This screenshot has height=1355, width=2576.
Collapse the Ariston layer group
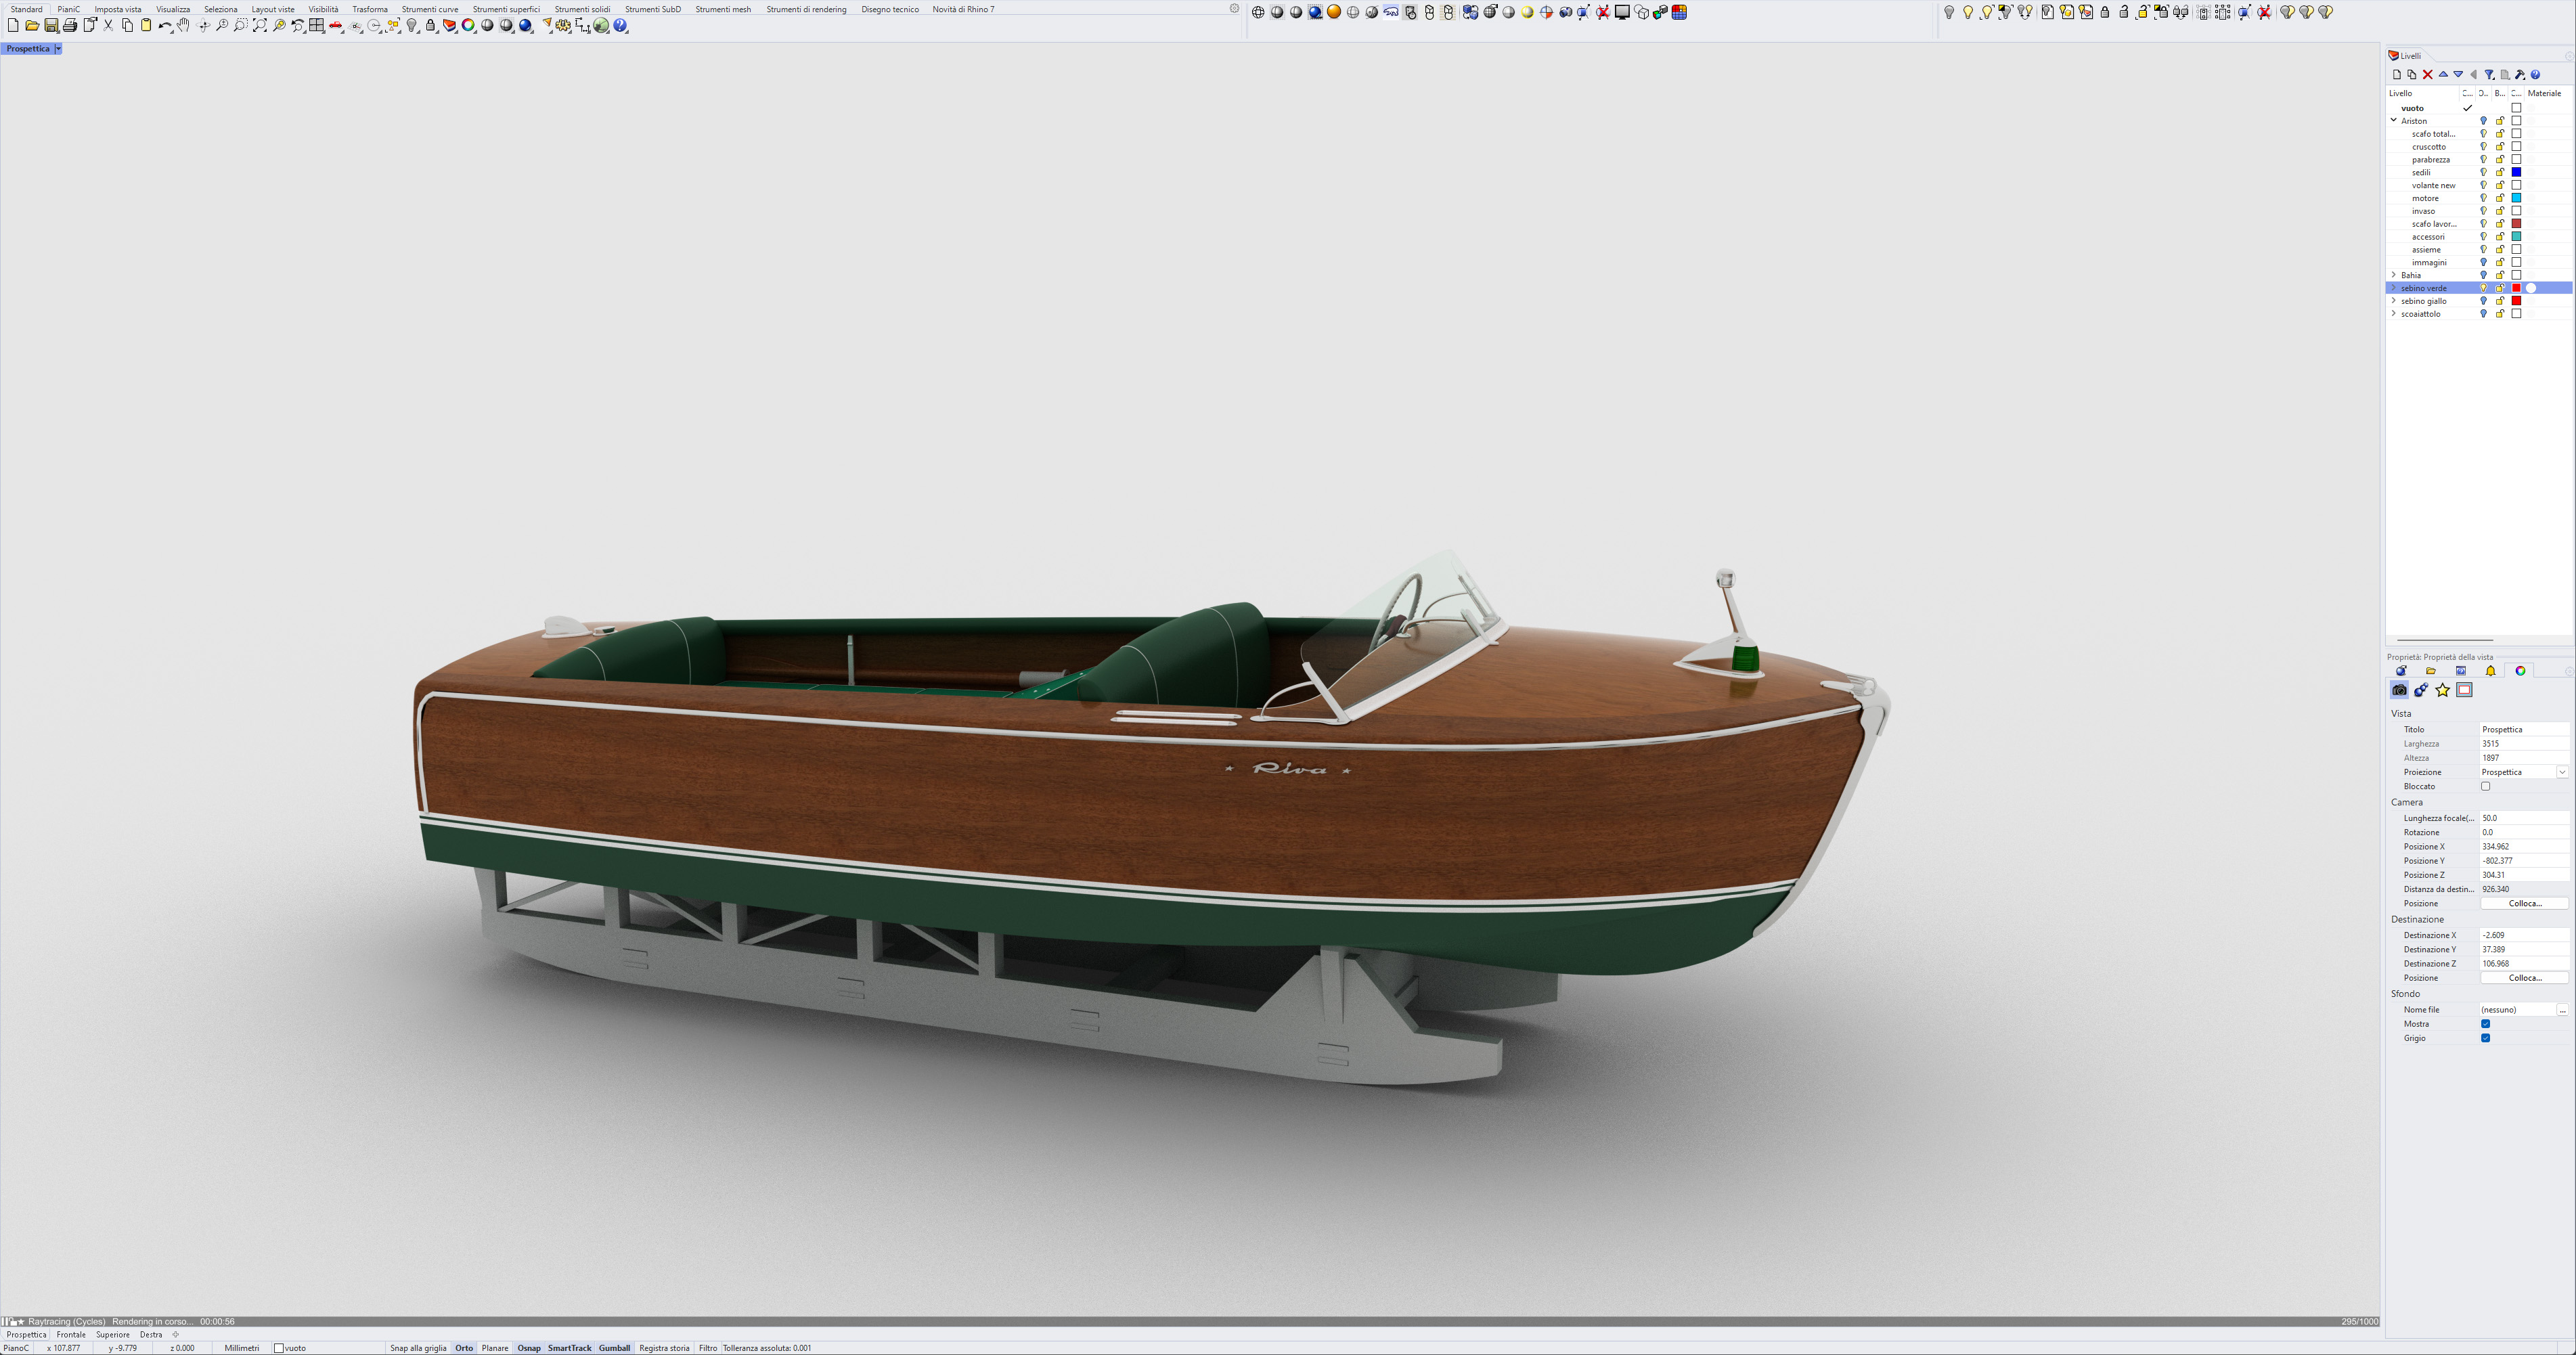tap(2394, 120)
